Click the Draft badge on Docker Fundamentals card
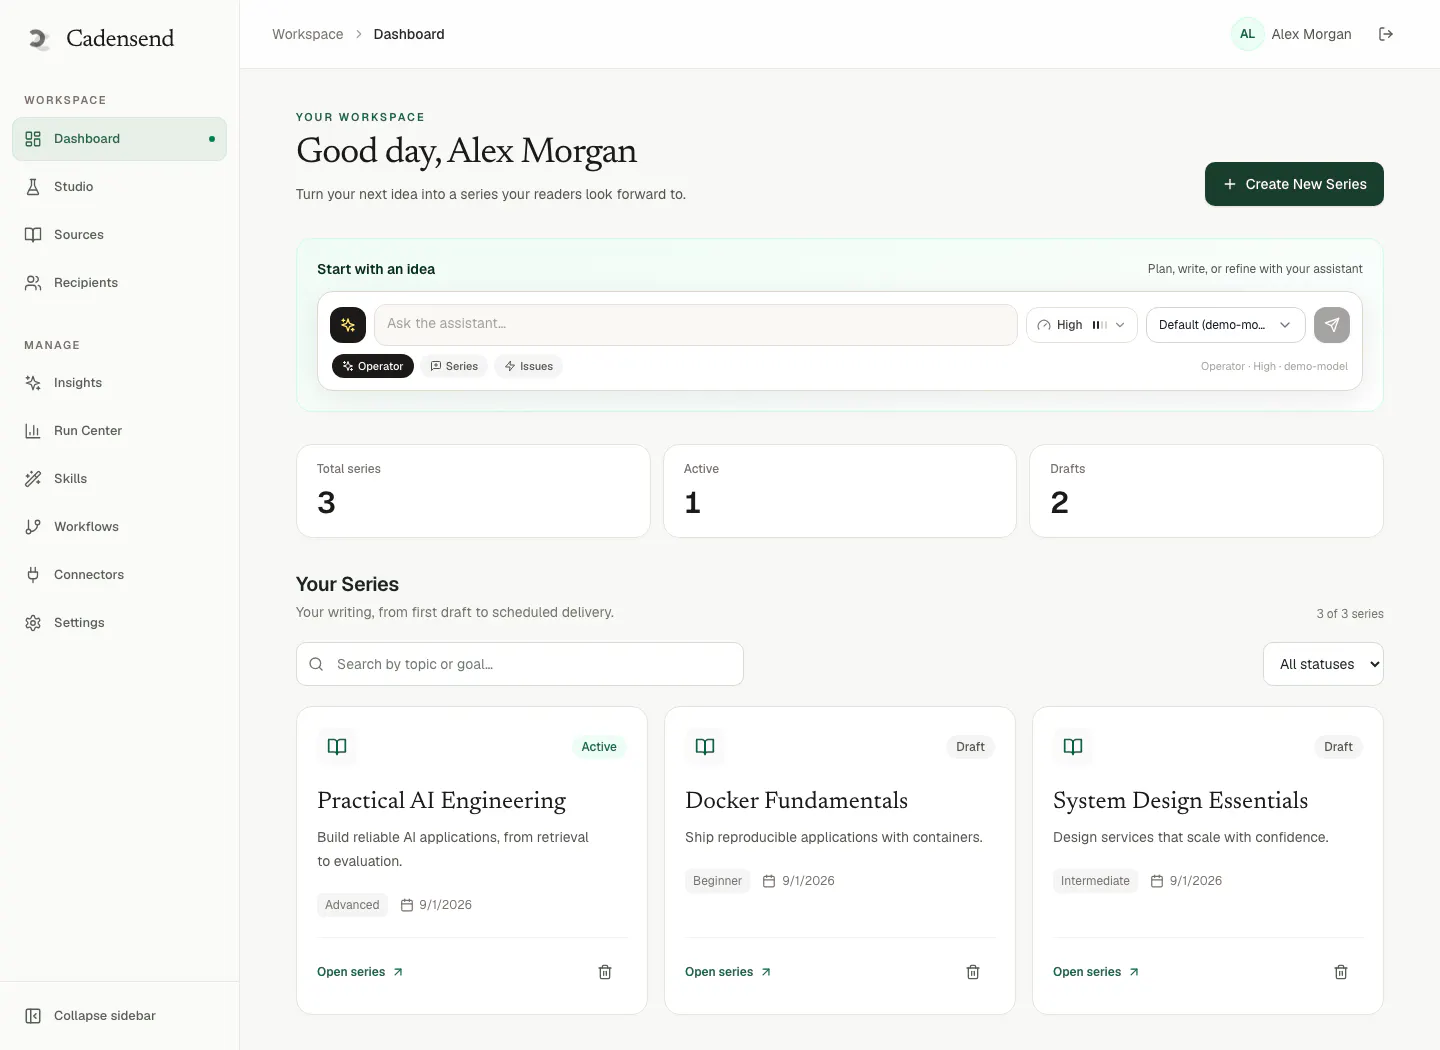 [x=970, y=747]
